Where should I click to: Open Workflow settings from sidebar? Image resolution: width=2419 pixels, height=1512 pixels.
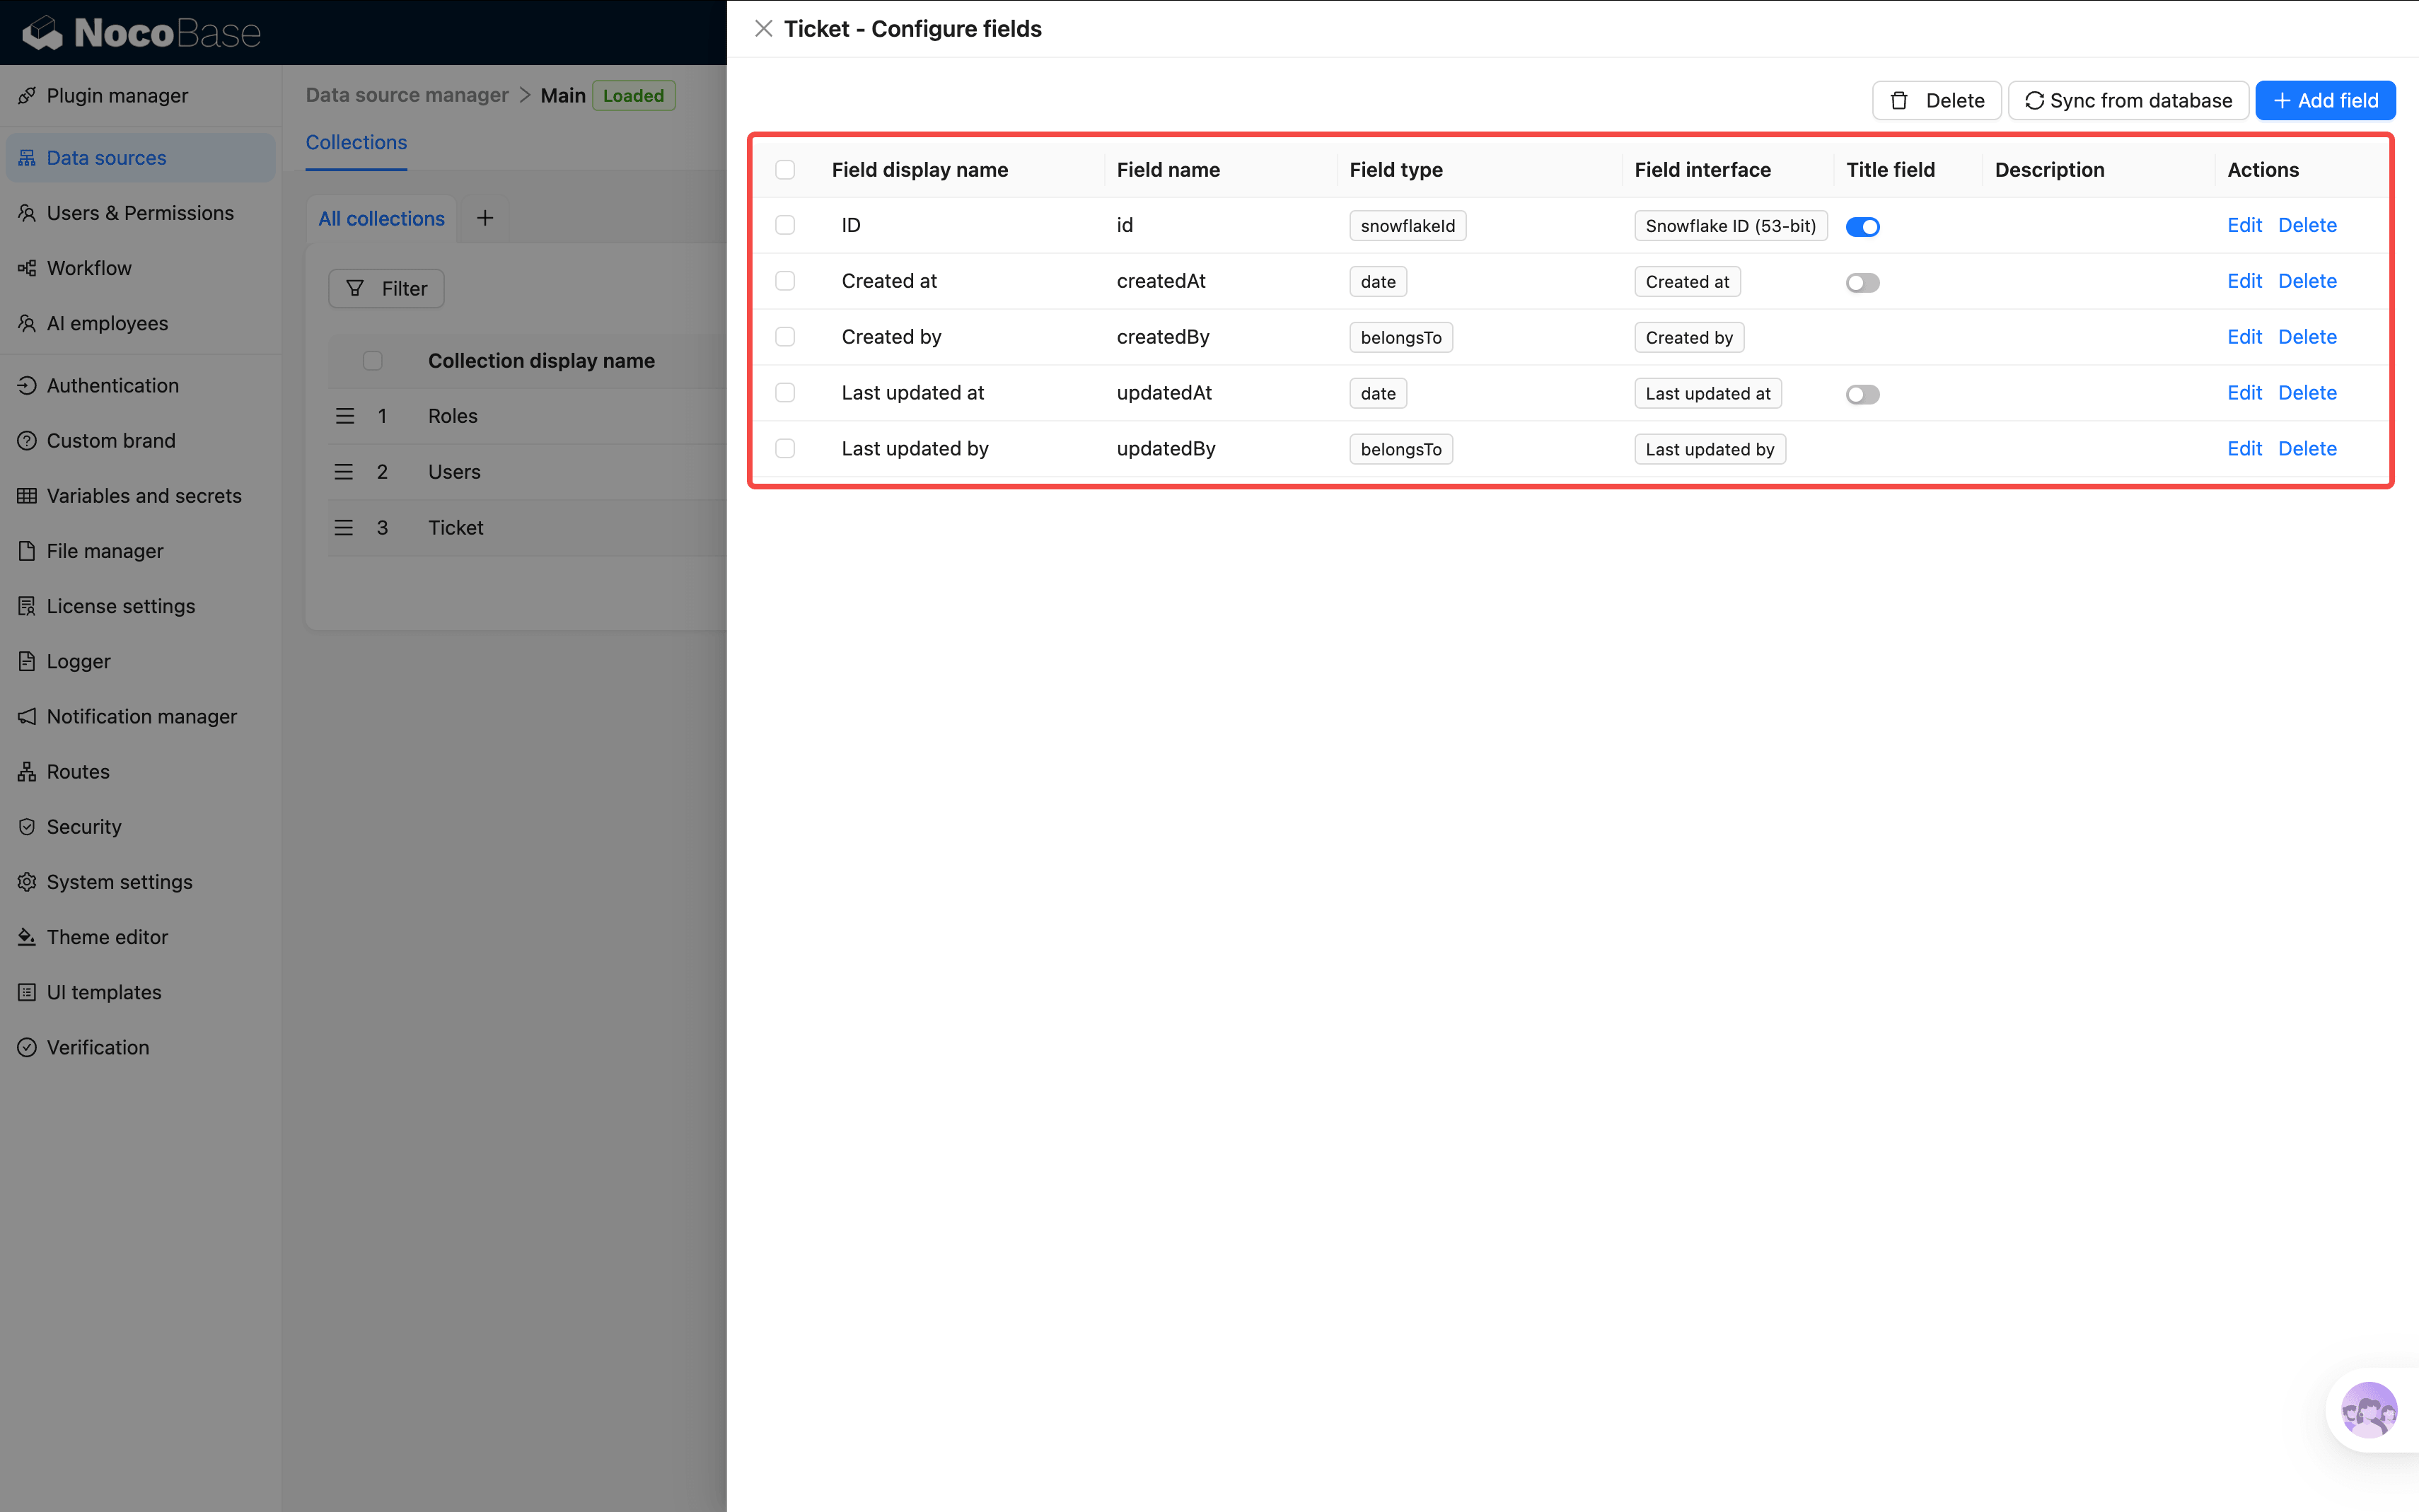(x=89, y=268)
